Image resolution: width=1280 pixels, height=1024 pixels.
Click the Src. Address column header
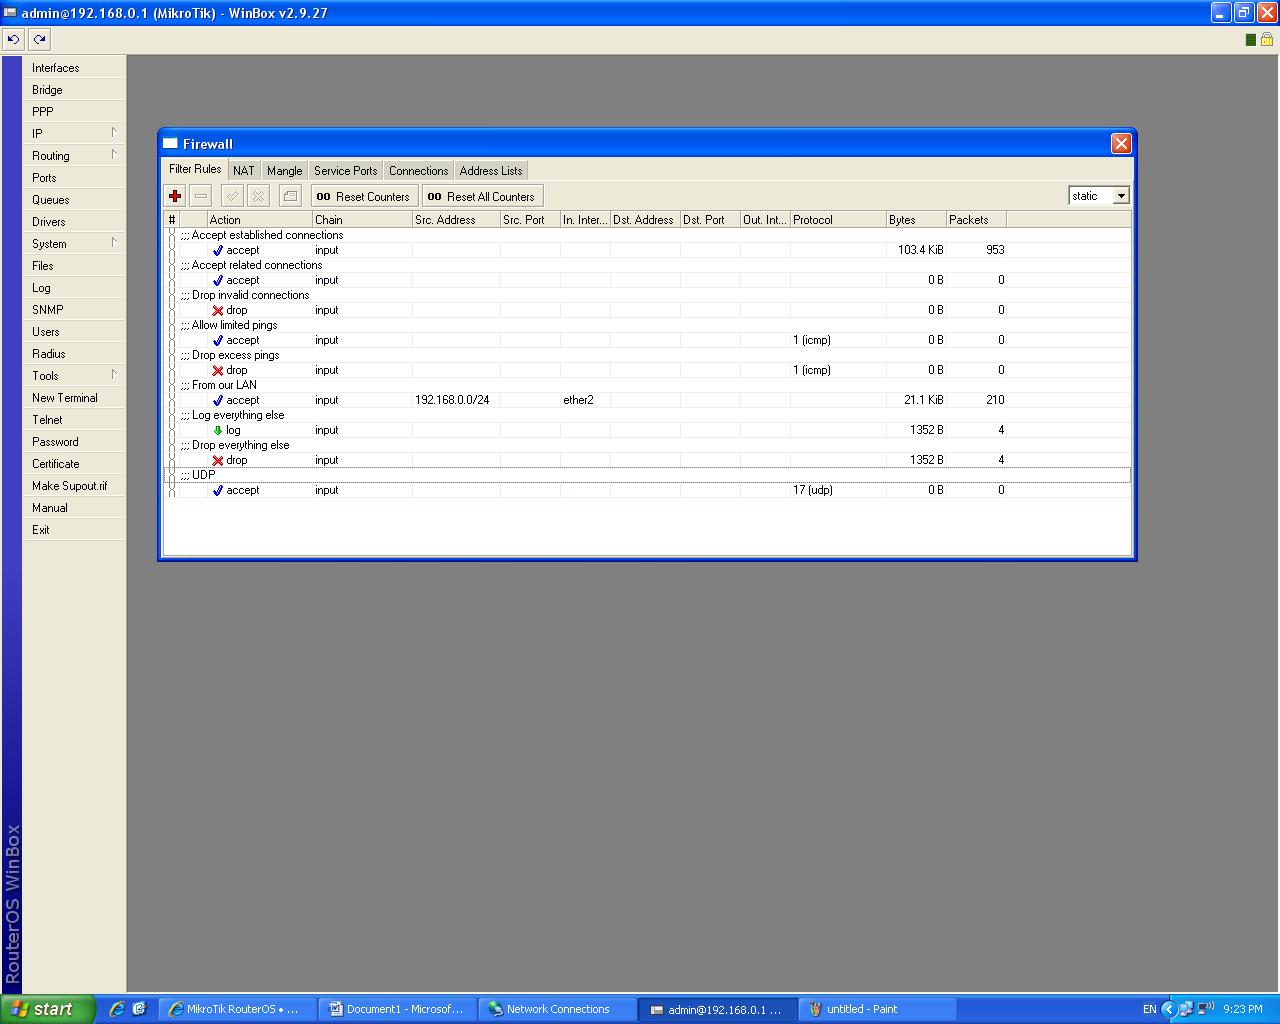coord(457,220)
